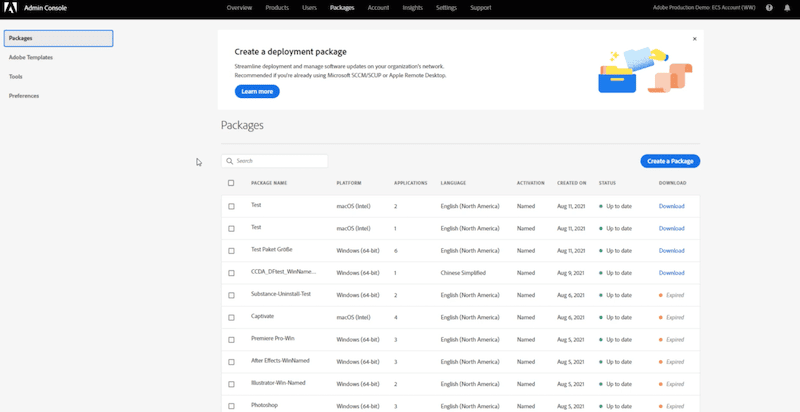Viewport: 800px width, 412px height.
Task: Open the Support tab
Action: point(481,8)
